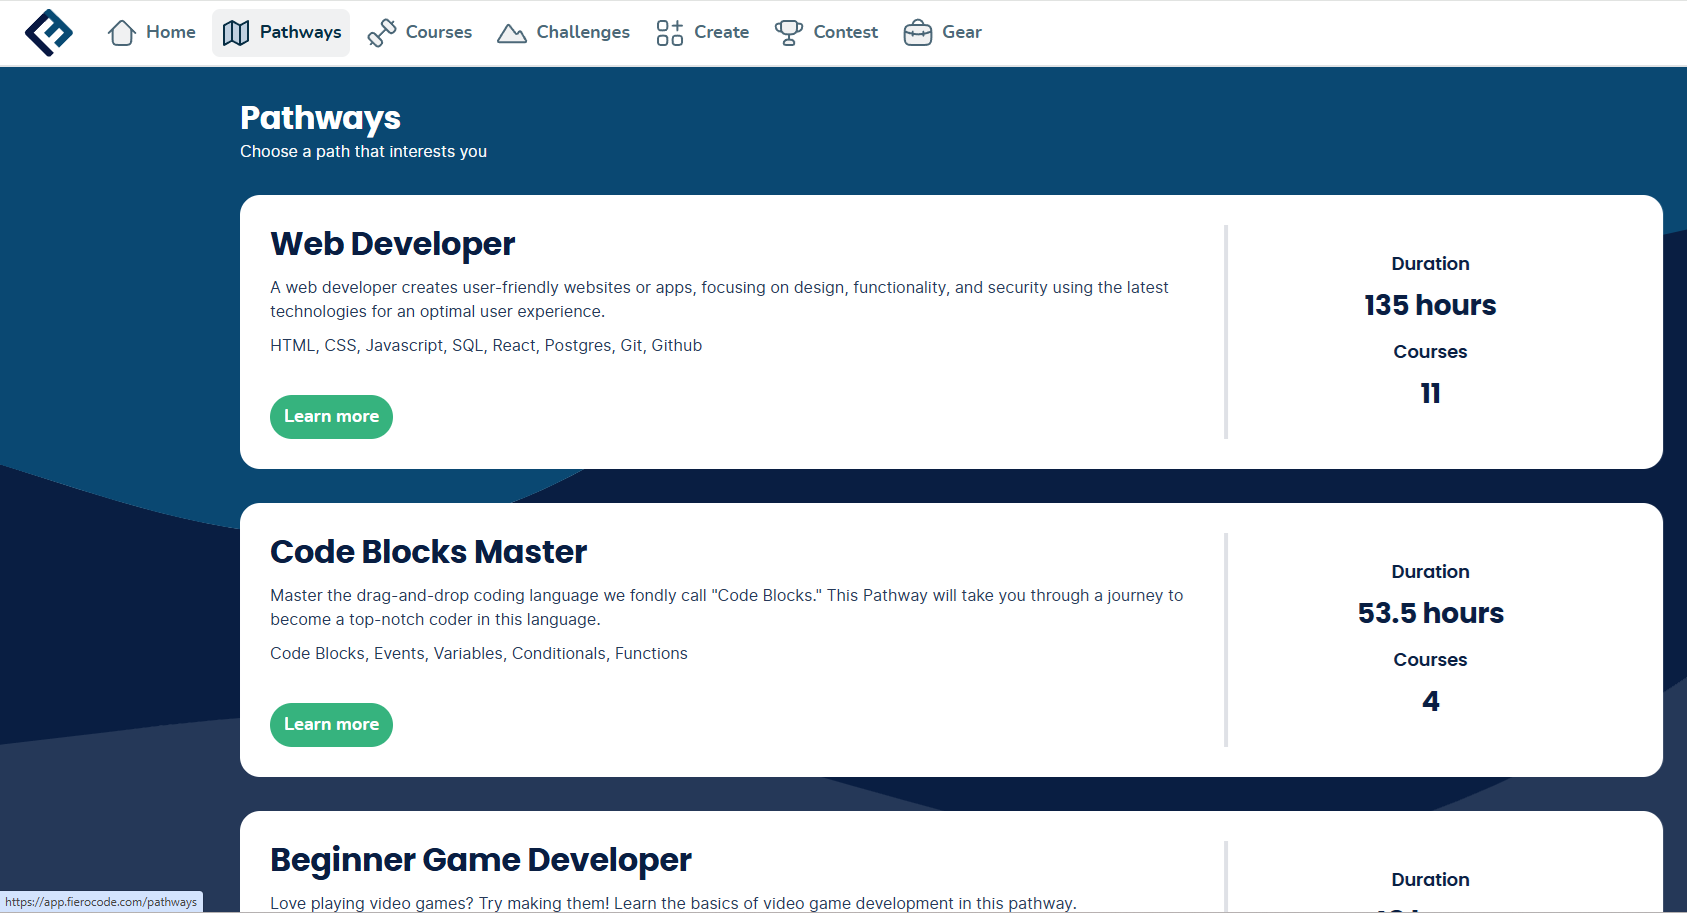Click the app.fierocode.com/pathways status URL
The height and width of the screenshot is (913, 1687).
tap(101, 902)
